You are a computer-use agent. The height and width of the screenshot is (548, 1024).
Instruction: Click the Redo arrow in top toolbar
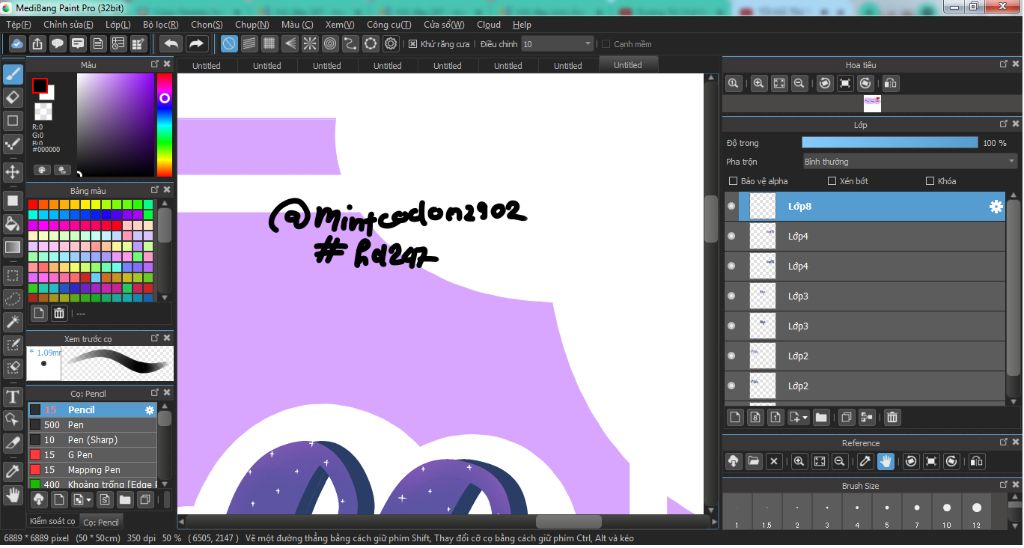[x=196, y=44]
